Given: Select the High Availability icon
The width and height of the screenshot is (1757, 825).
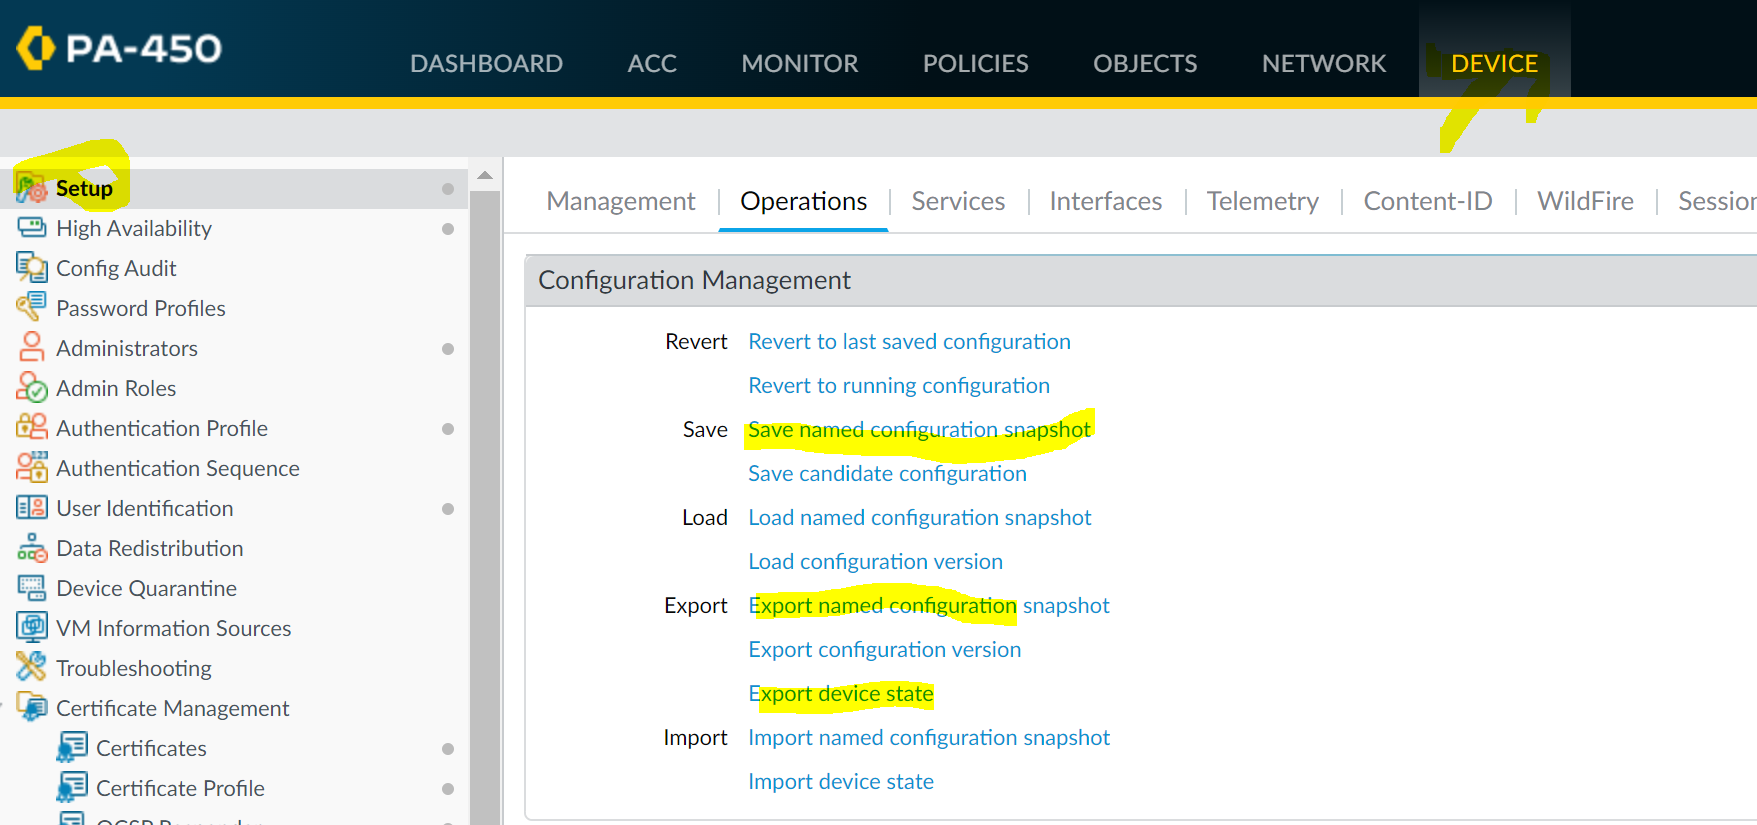Looking at the screenshot, I should [x=31, y=228].
